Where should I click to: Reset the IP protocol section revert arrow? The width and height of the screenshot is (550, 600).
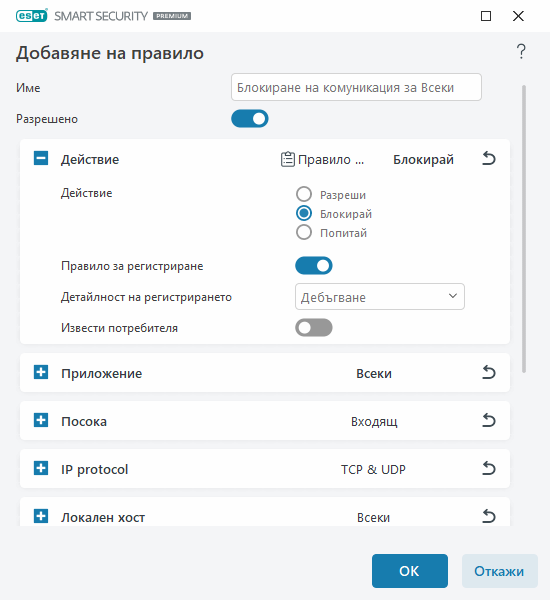point(489,468)
